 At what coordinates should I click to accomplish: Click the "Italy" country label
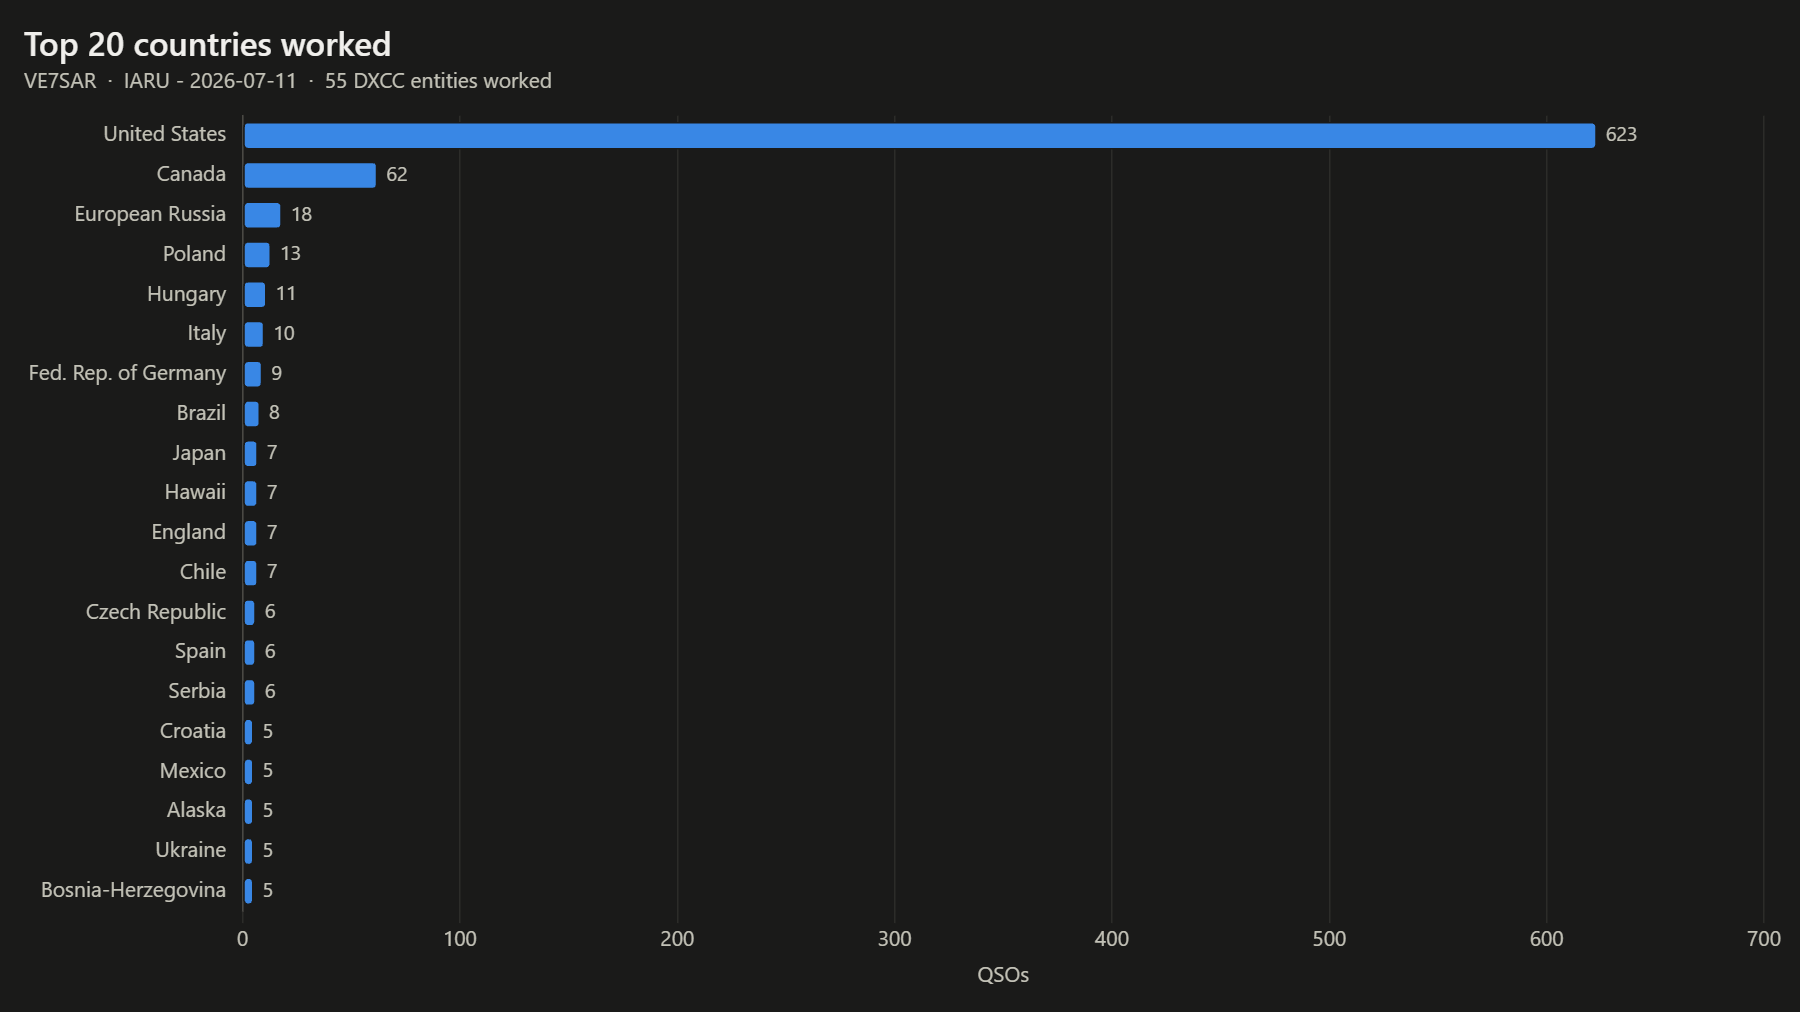point(207,333)
